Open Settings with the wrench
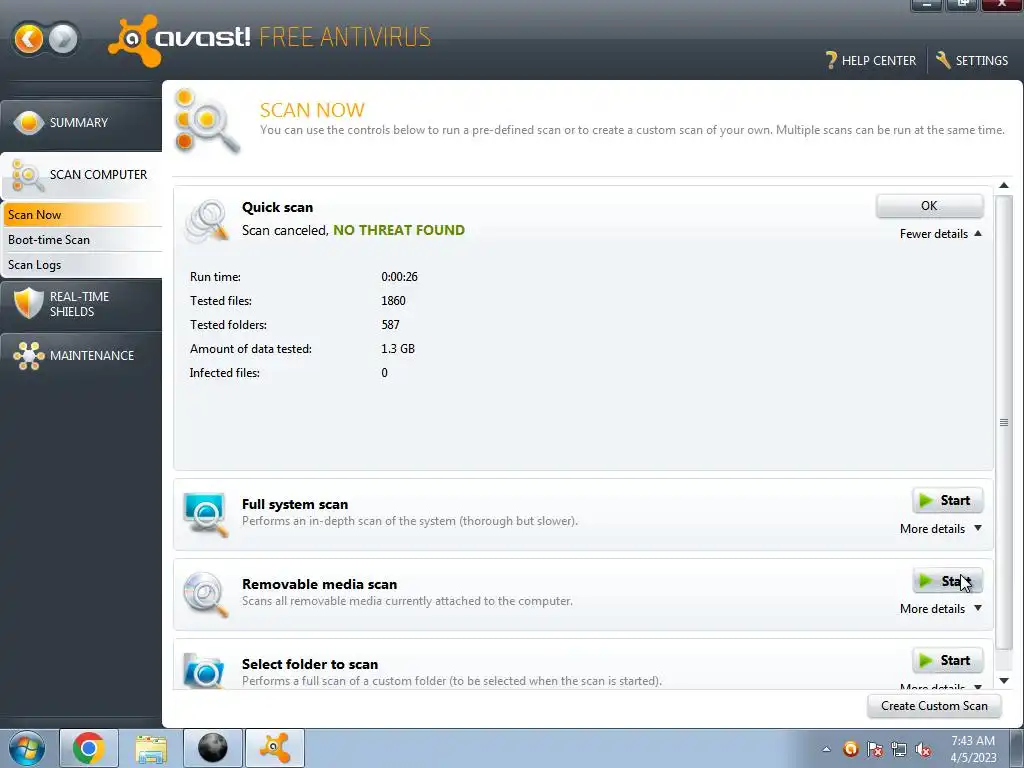 point(972,61)
